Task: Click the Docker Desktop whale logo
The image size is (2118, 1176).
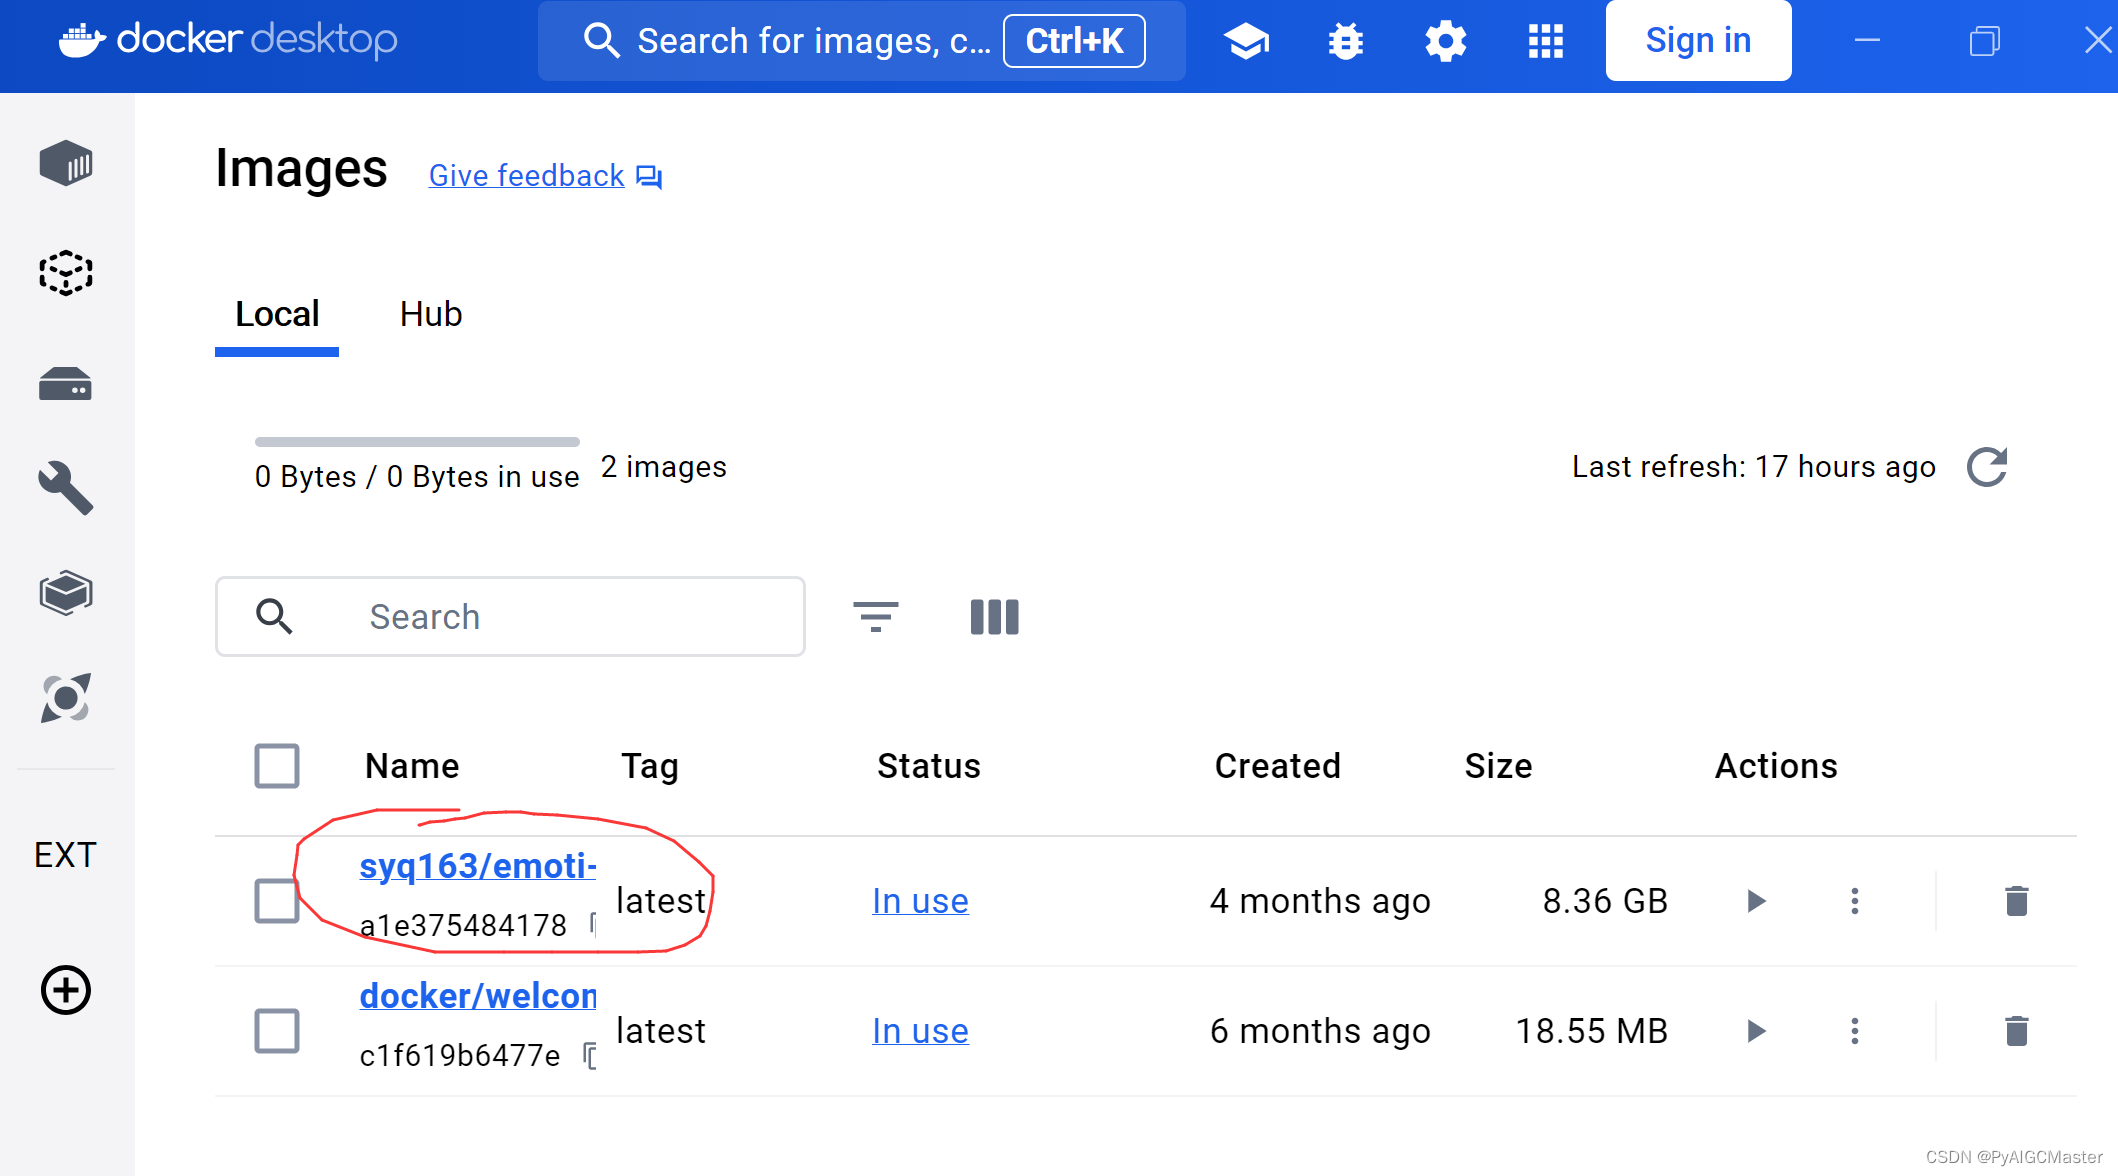Action: 83,40
